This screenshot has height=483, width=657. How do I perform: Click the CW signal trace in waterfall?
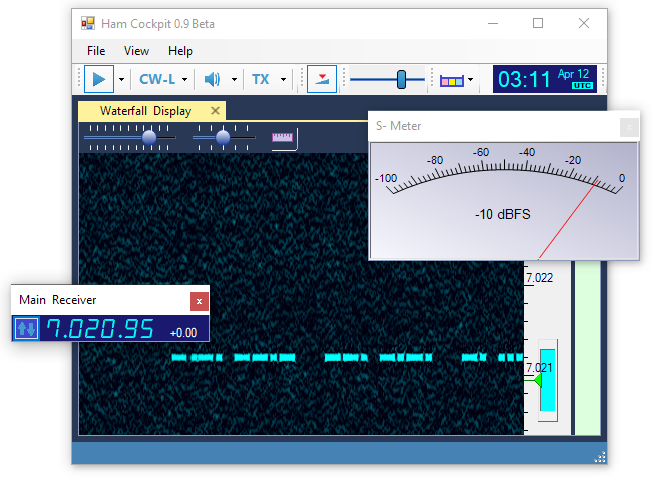coord(347,357)
